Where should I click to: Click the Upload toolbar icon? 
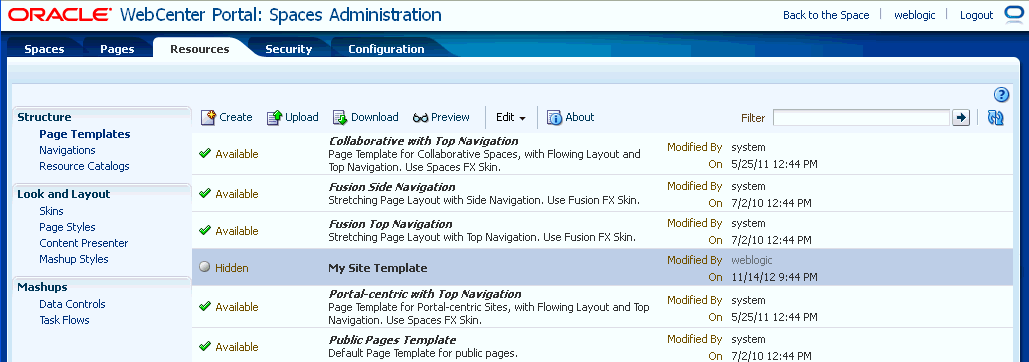pos(274,117)
